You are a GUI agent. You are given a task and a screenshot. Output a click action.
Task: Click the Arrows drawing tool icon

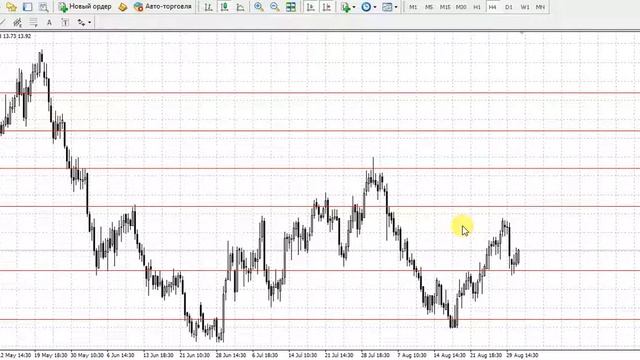[81, 22]
